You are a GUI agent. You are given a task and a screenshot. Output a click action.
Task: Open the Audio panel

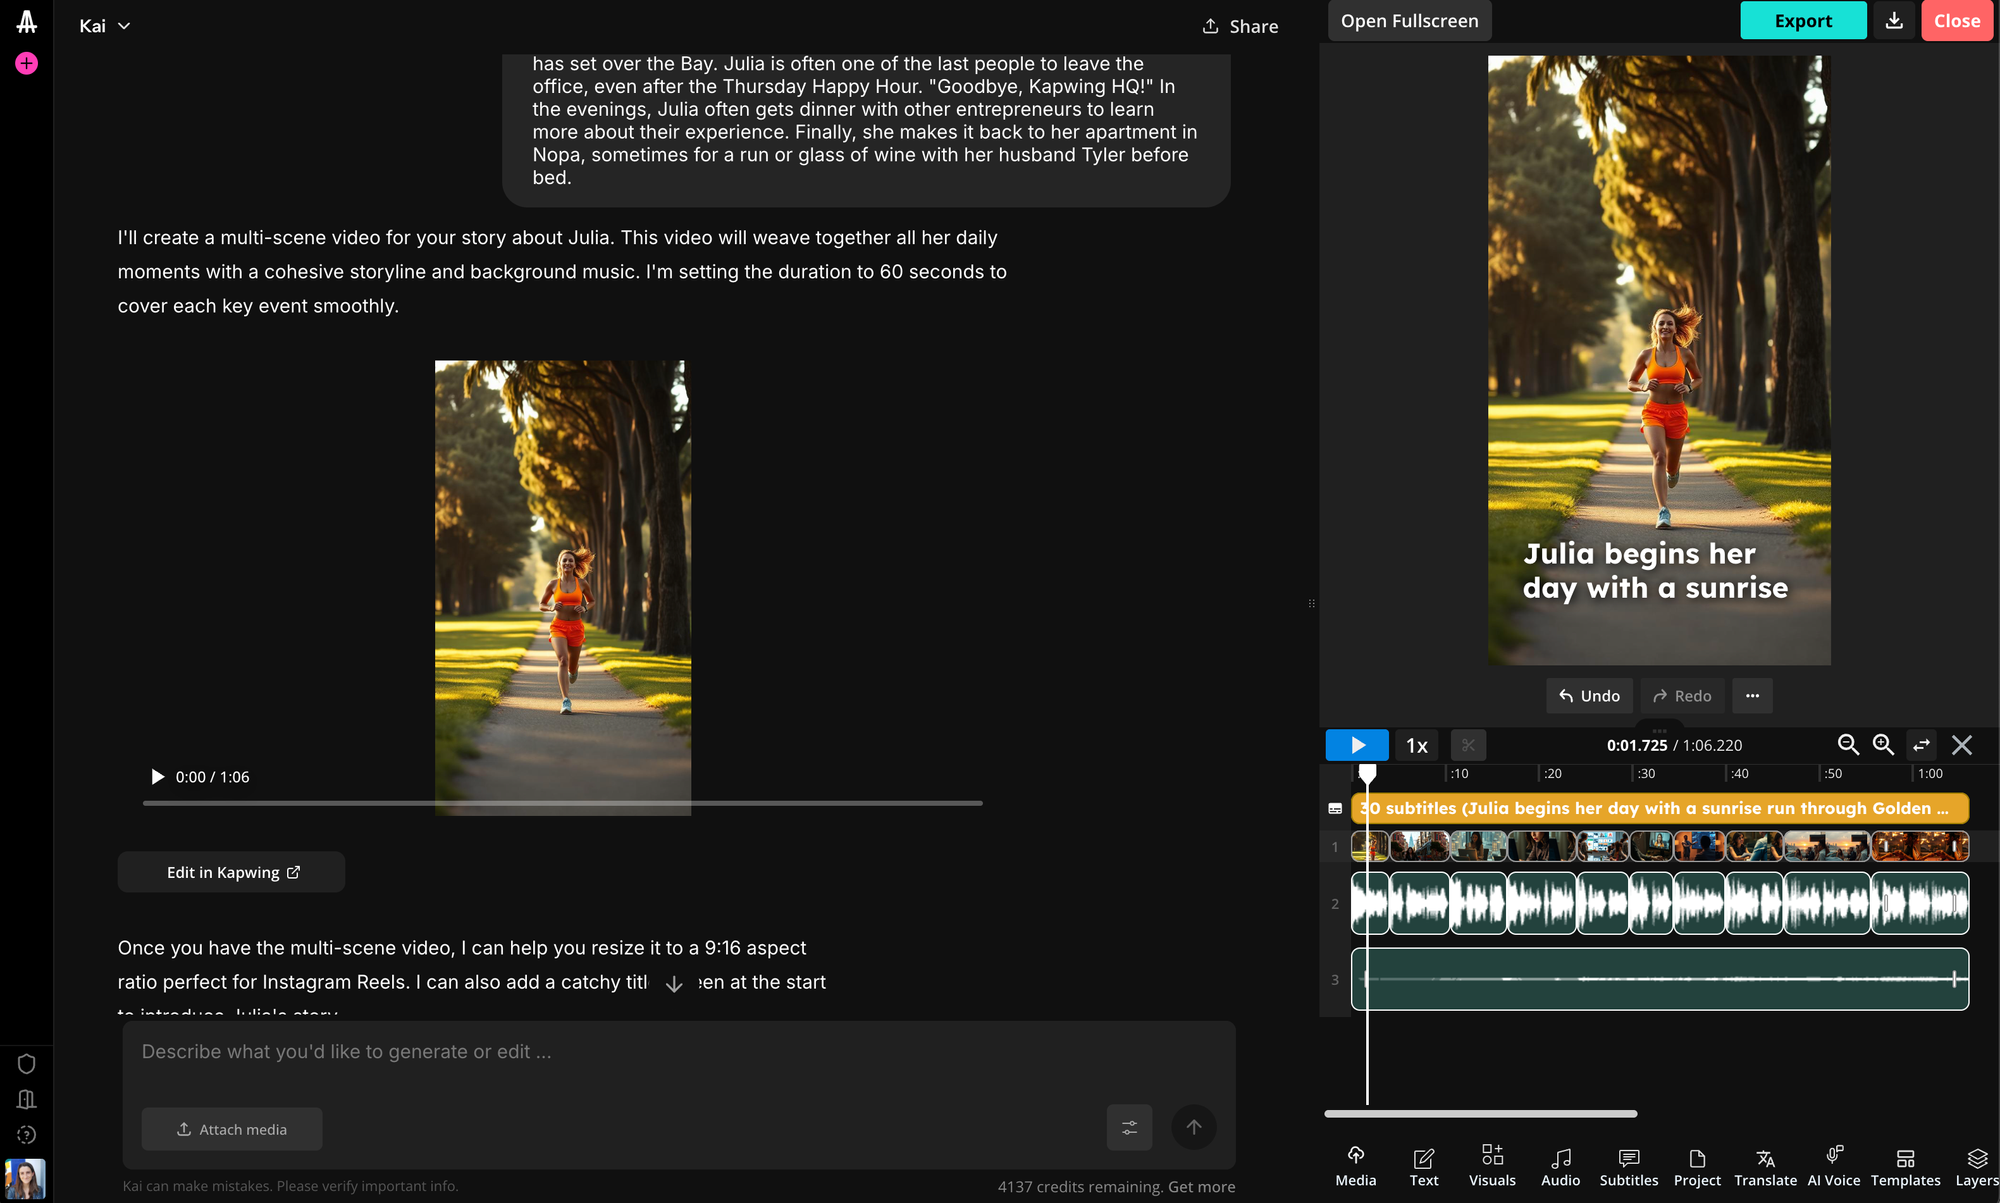1560,1165
